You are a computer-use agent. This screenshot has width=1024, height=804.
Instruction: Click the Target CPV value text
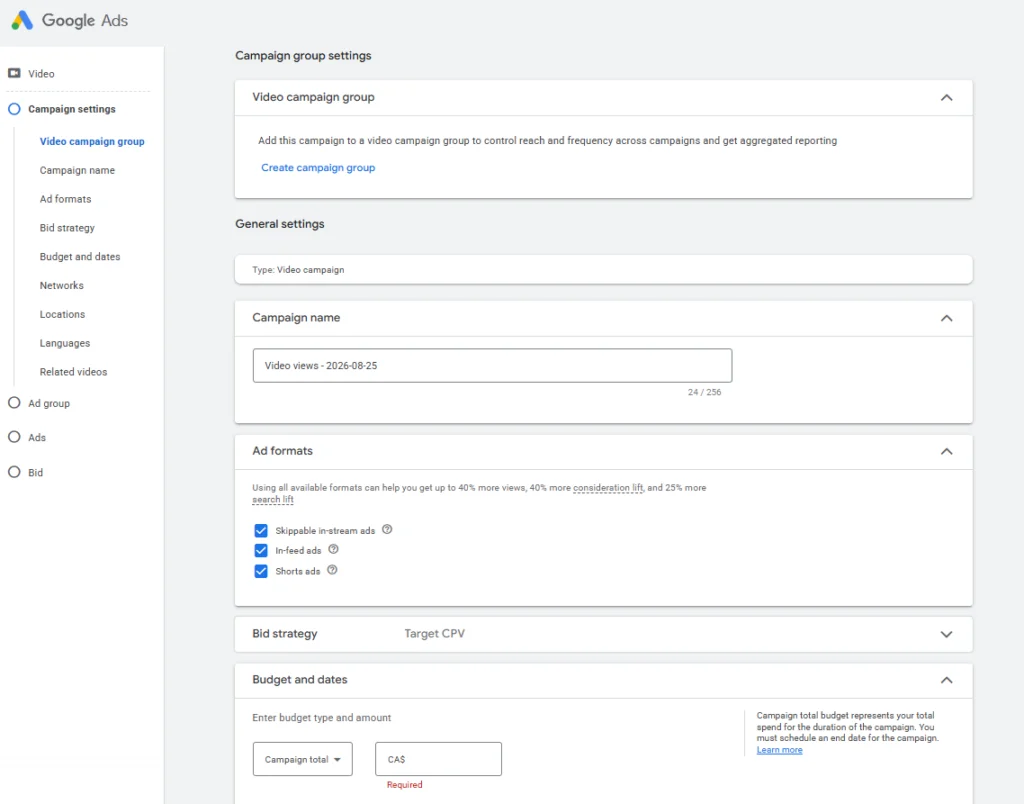434,634
